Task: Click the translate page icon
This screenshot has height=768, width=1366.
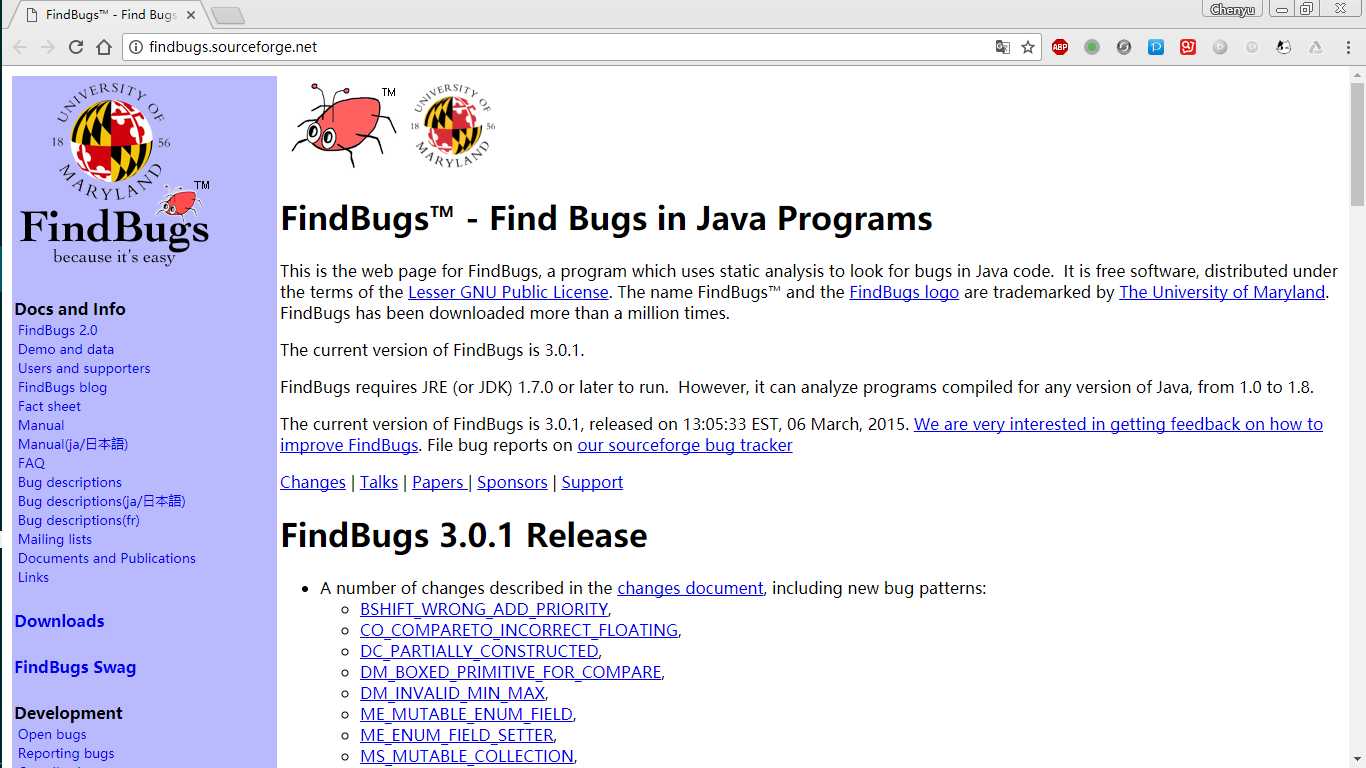Action: pos(1002,47)
